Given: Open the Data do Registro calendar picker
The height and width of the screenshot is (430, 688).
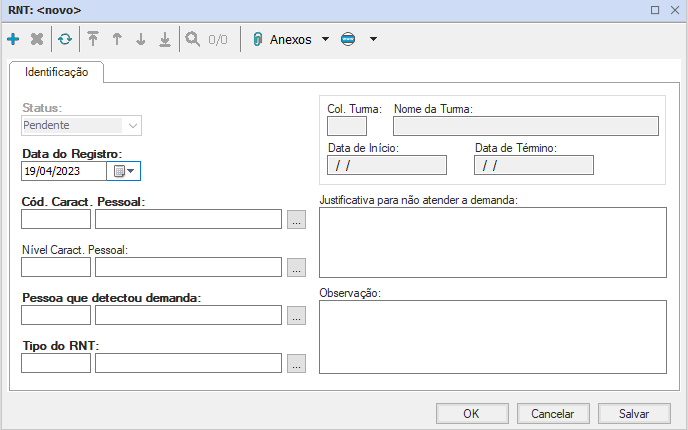Looking at the screenshot, I should tap(123, 171).
